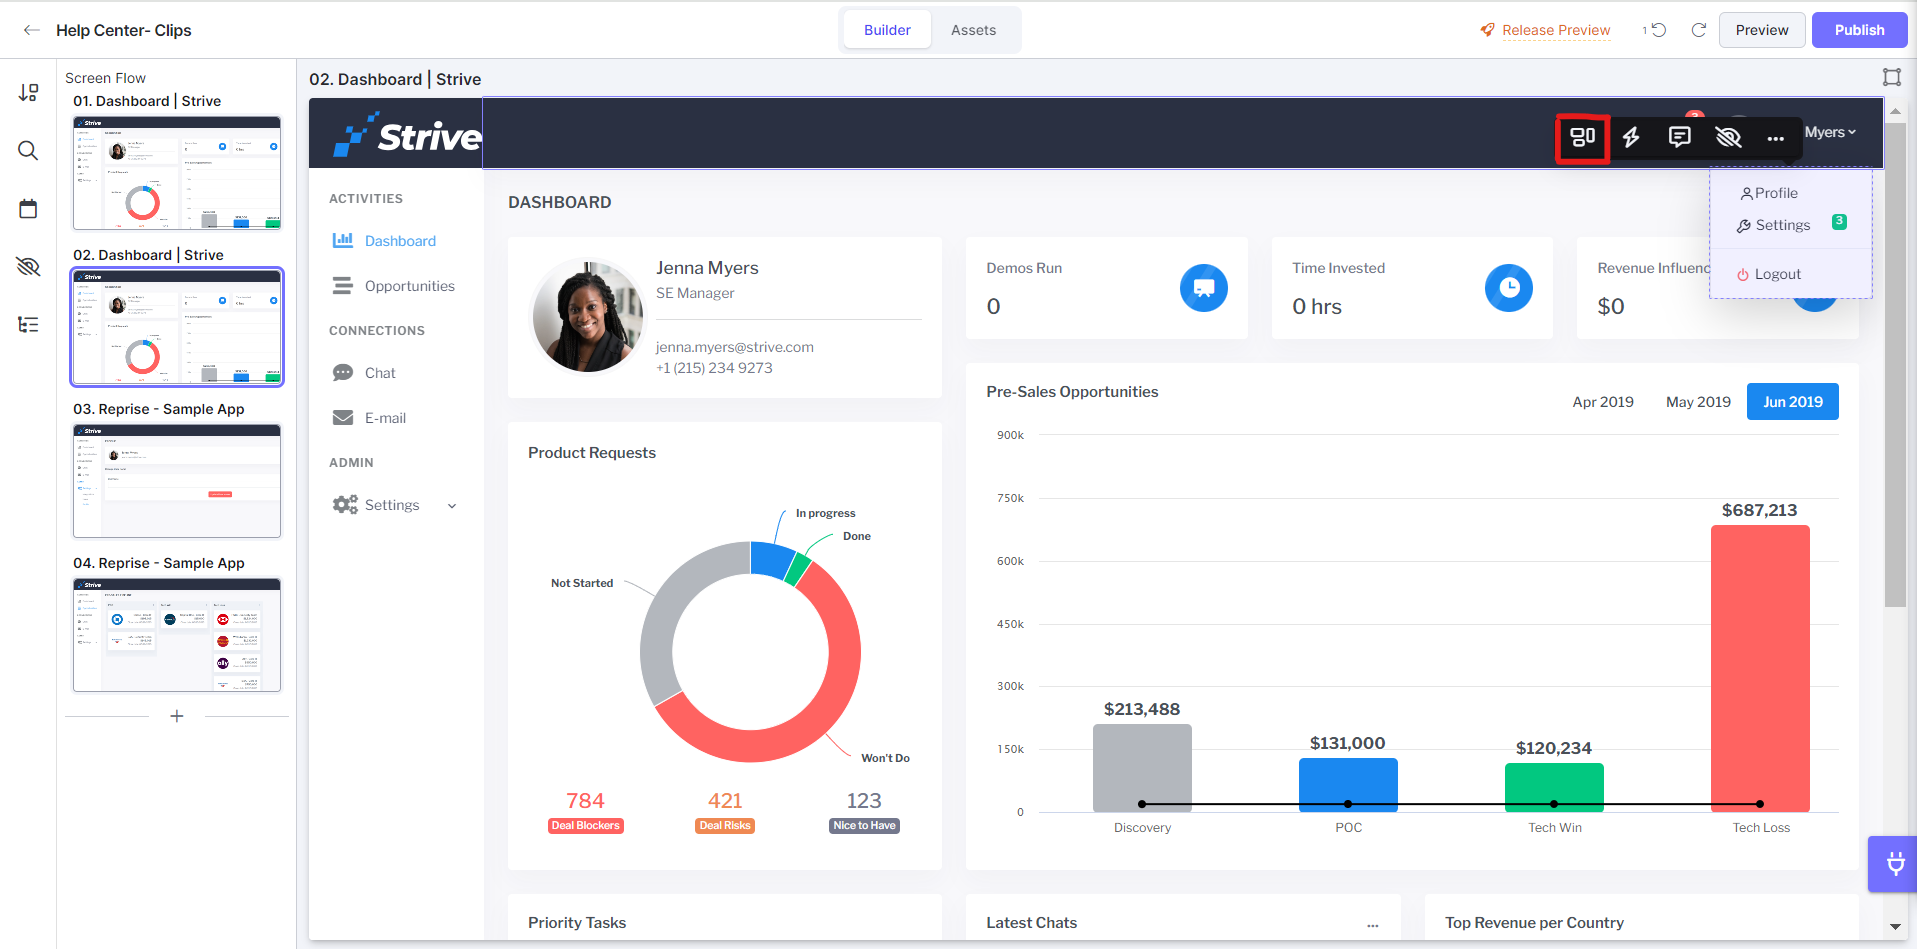Select the 01. Dashboard | Strive thumbnail

(177, 173)
